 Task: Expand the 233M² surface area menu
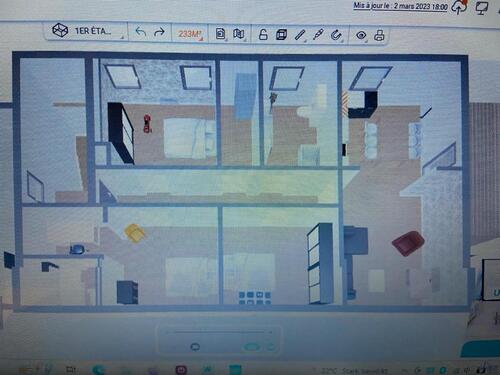click(190, 34)
